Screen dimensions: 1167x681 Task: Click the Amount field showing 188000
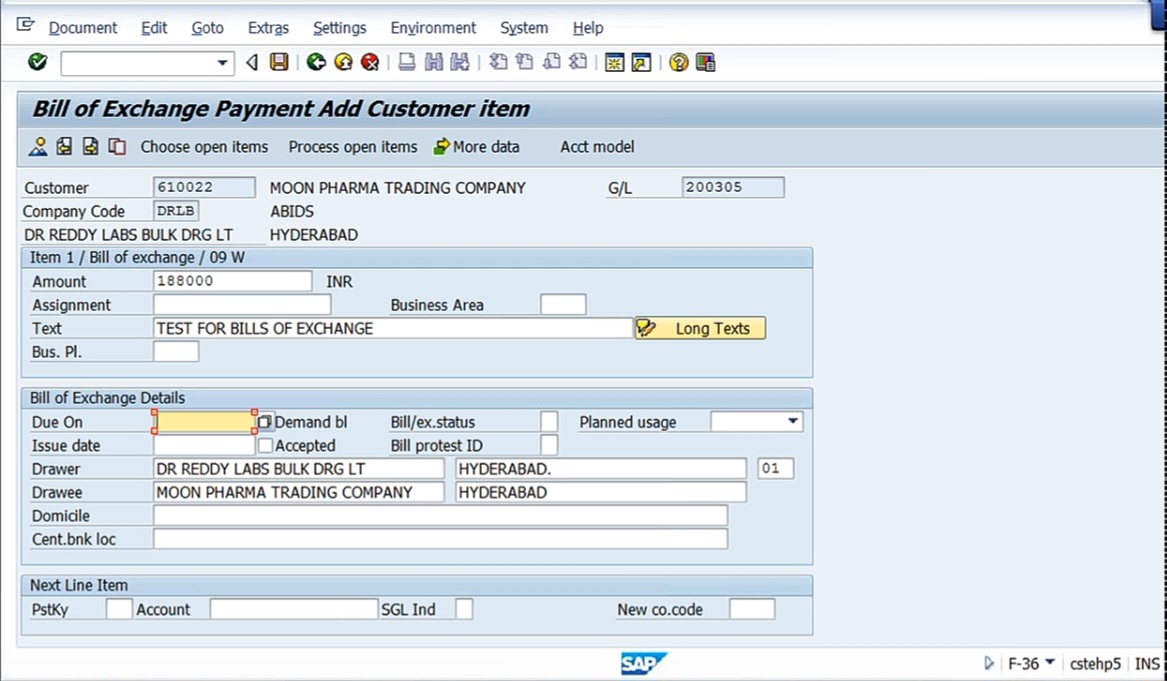233,281
